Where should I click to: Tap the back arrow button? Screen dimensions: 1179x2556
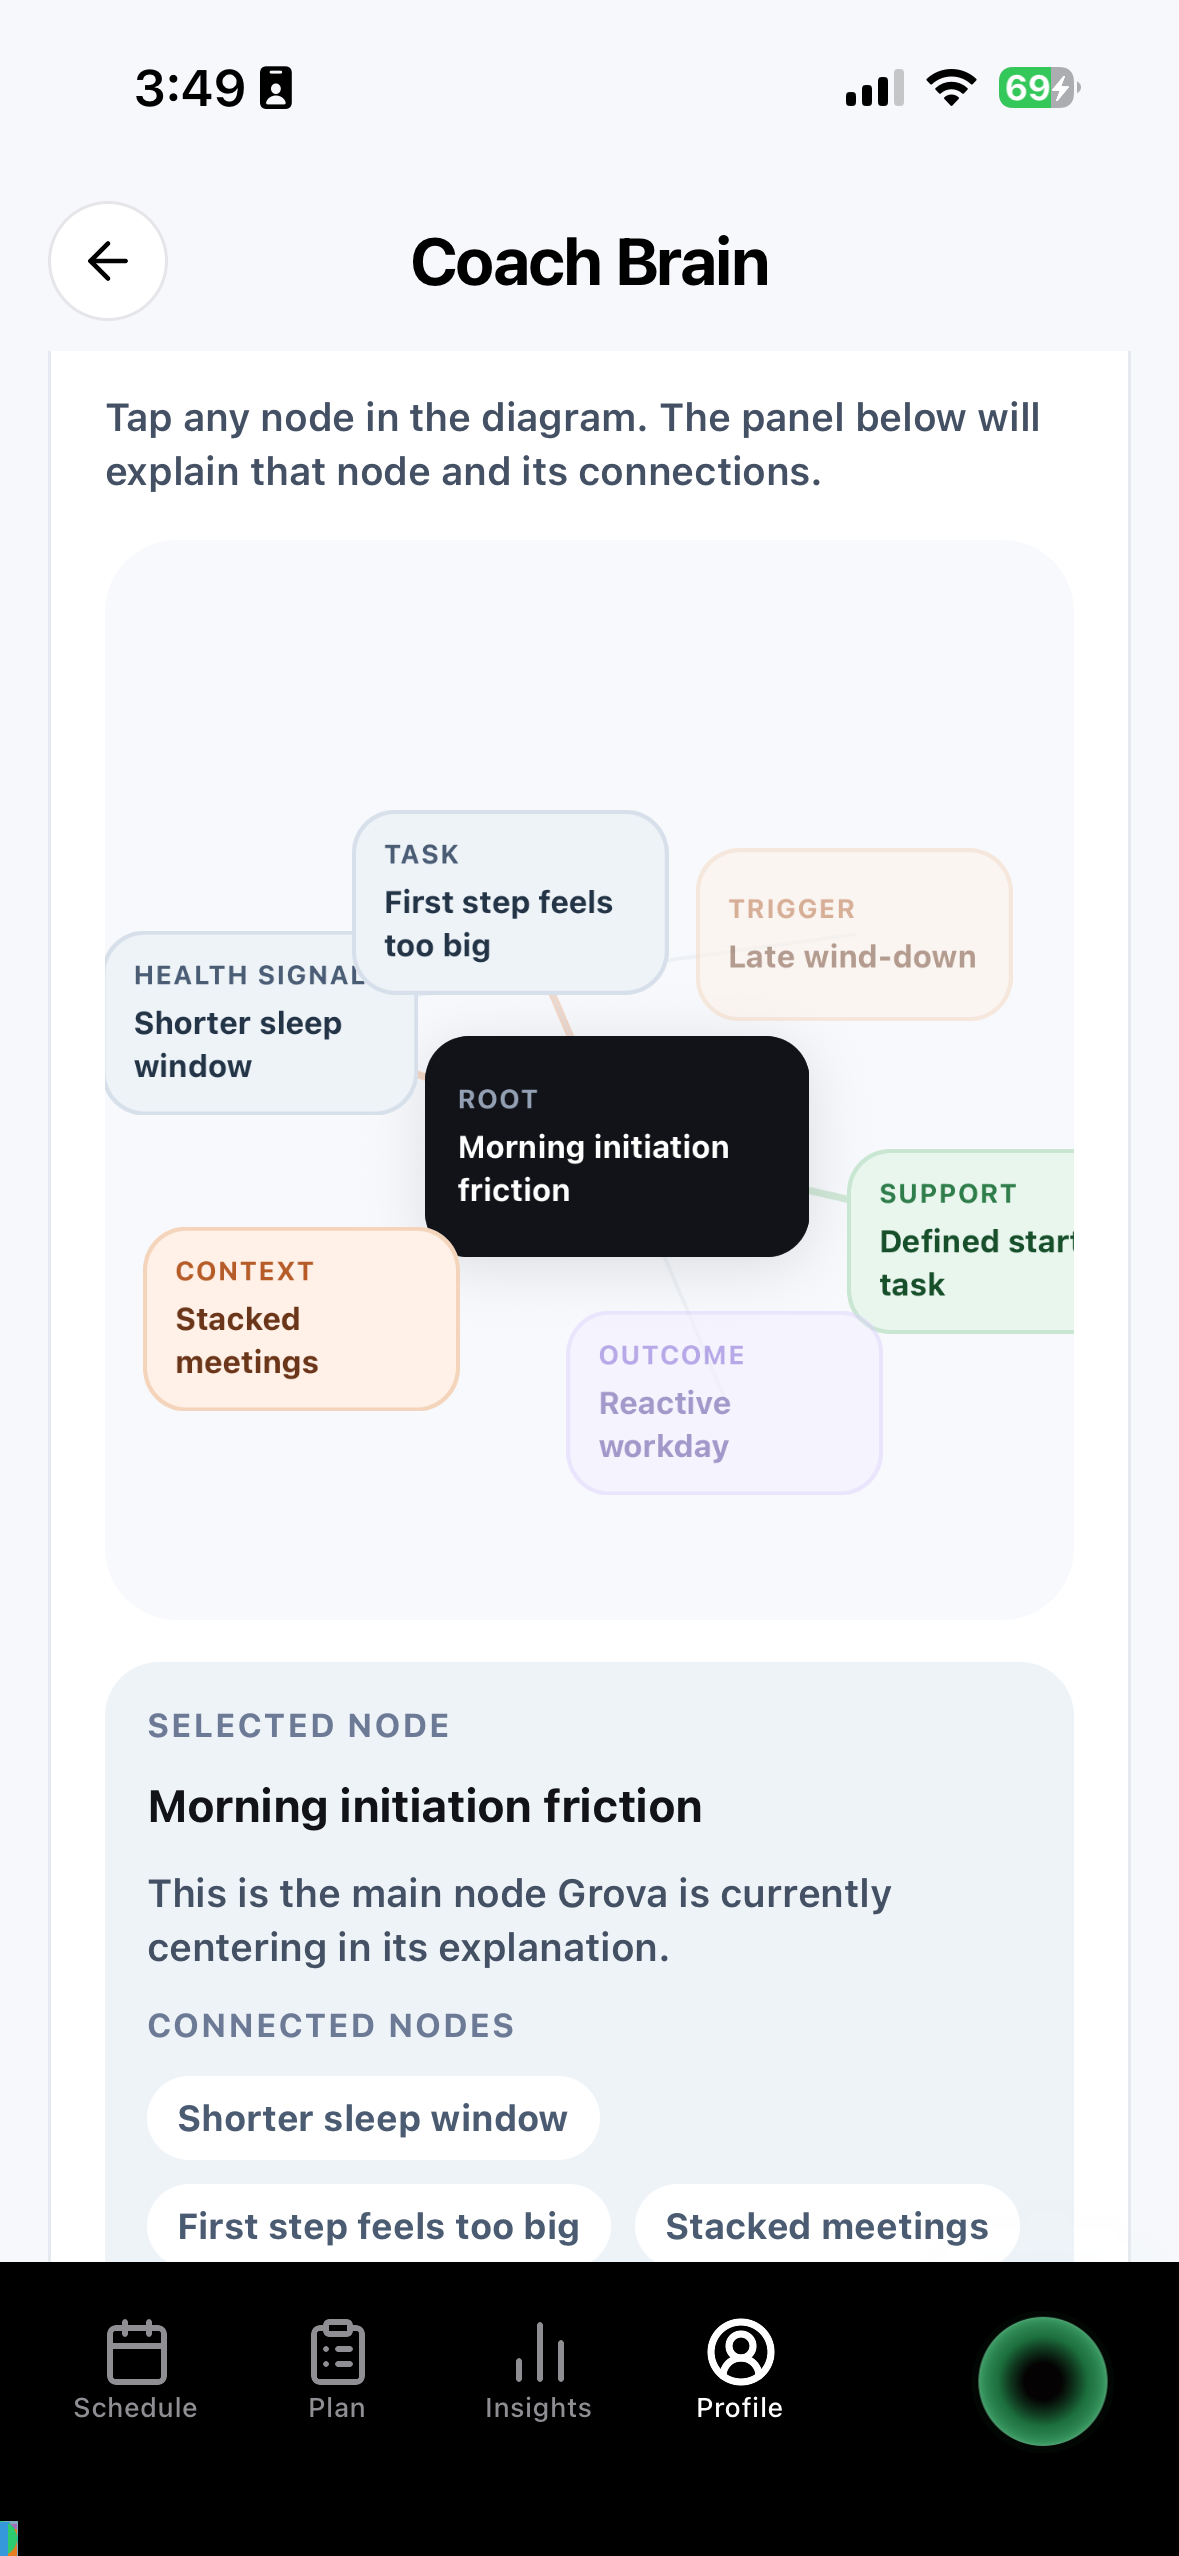[x=108, y=261]
